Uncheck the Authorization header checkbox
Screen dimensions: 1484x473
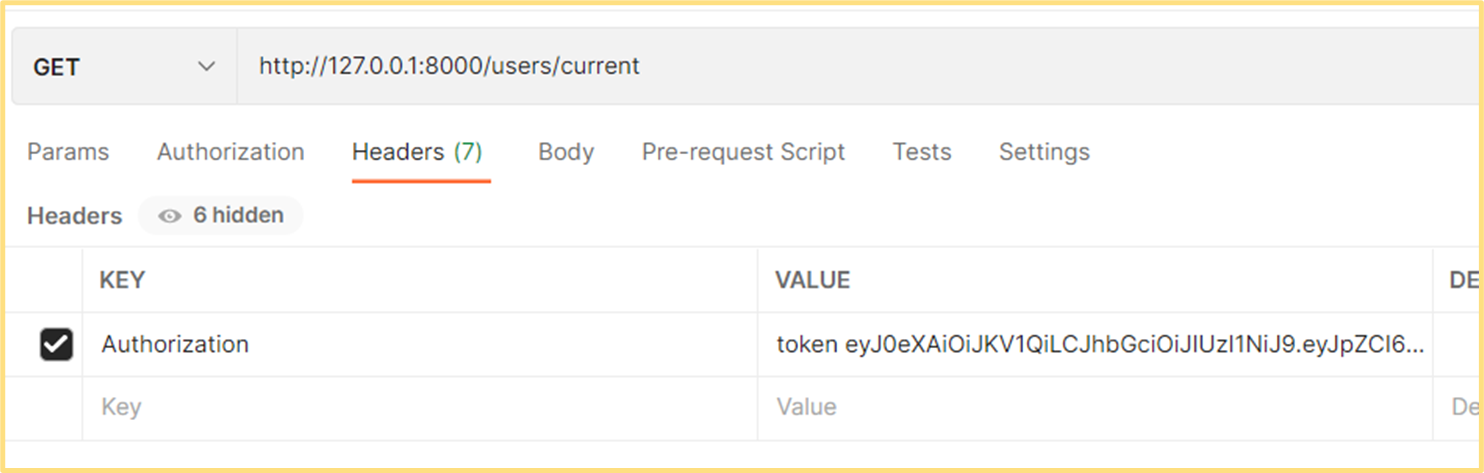(x=56, y=345)
